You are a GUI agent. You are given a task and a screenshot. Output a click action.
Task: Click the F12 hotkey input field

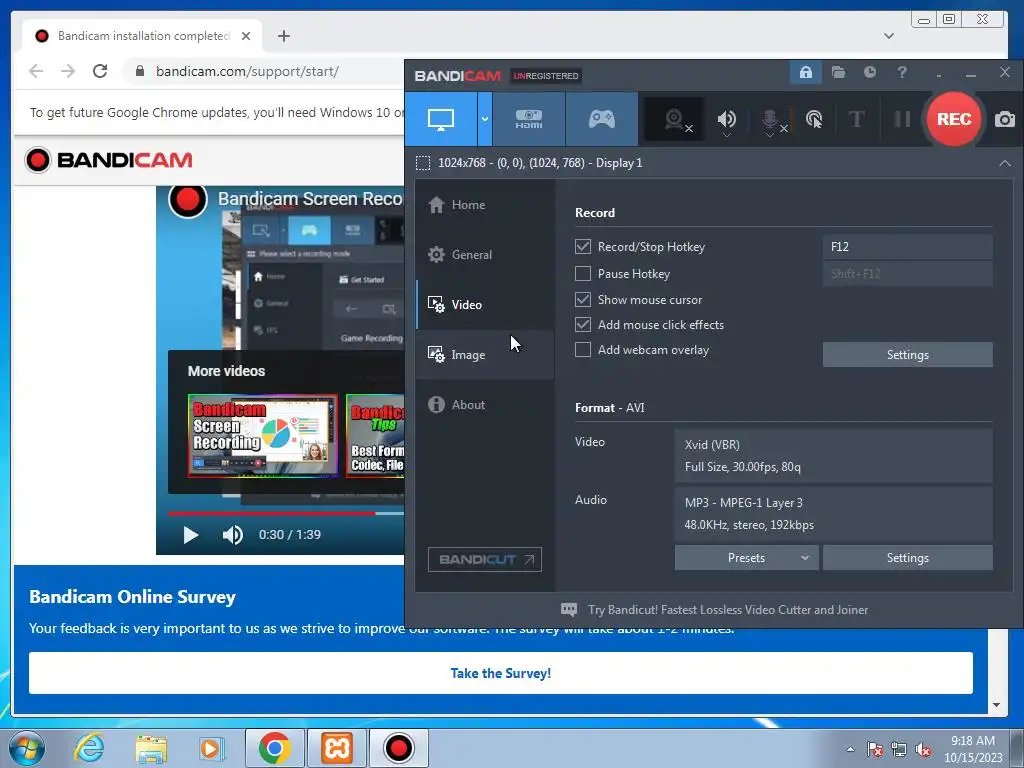pyautogui.click(x=907, y=247)
